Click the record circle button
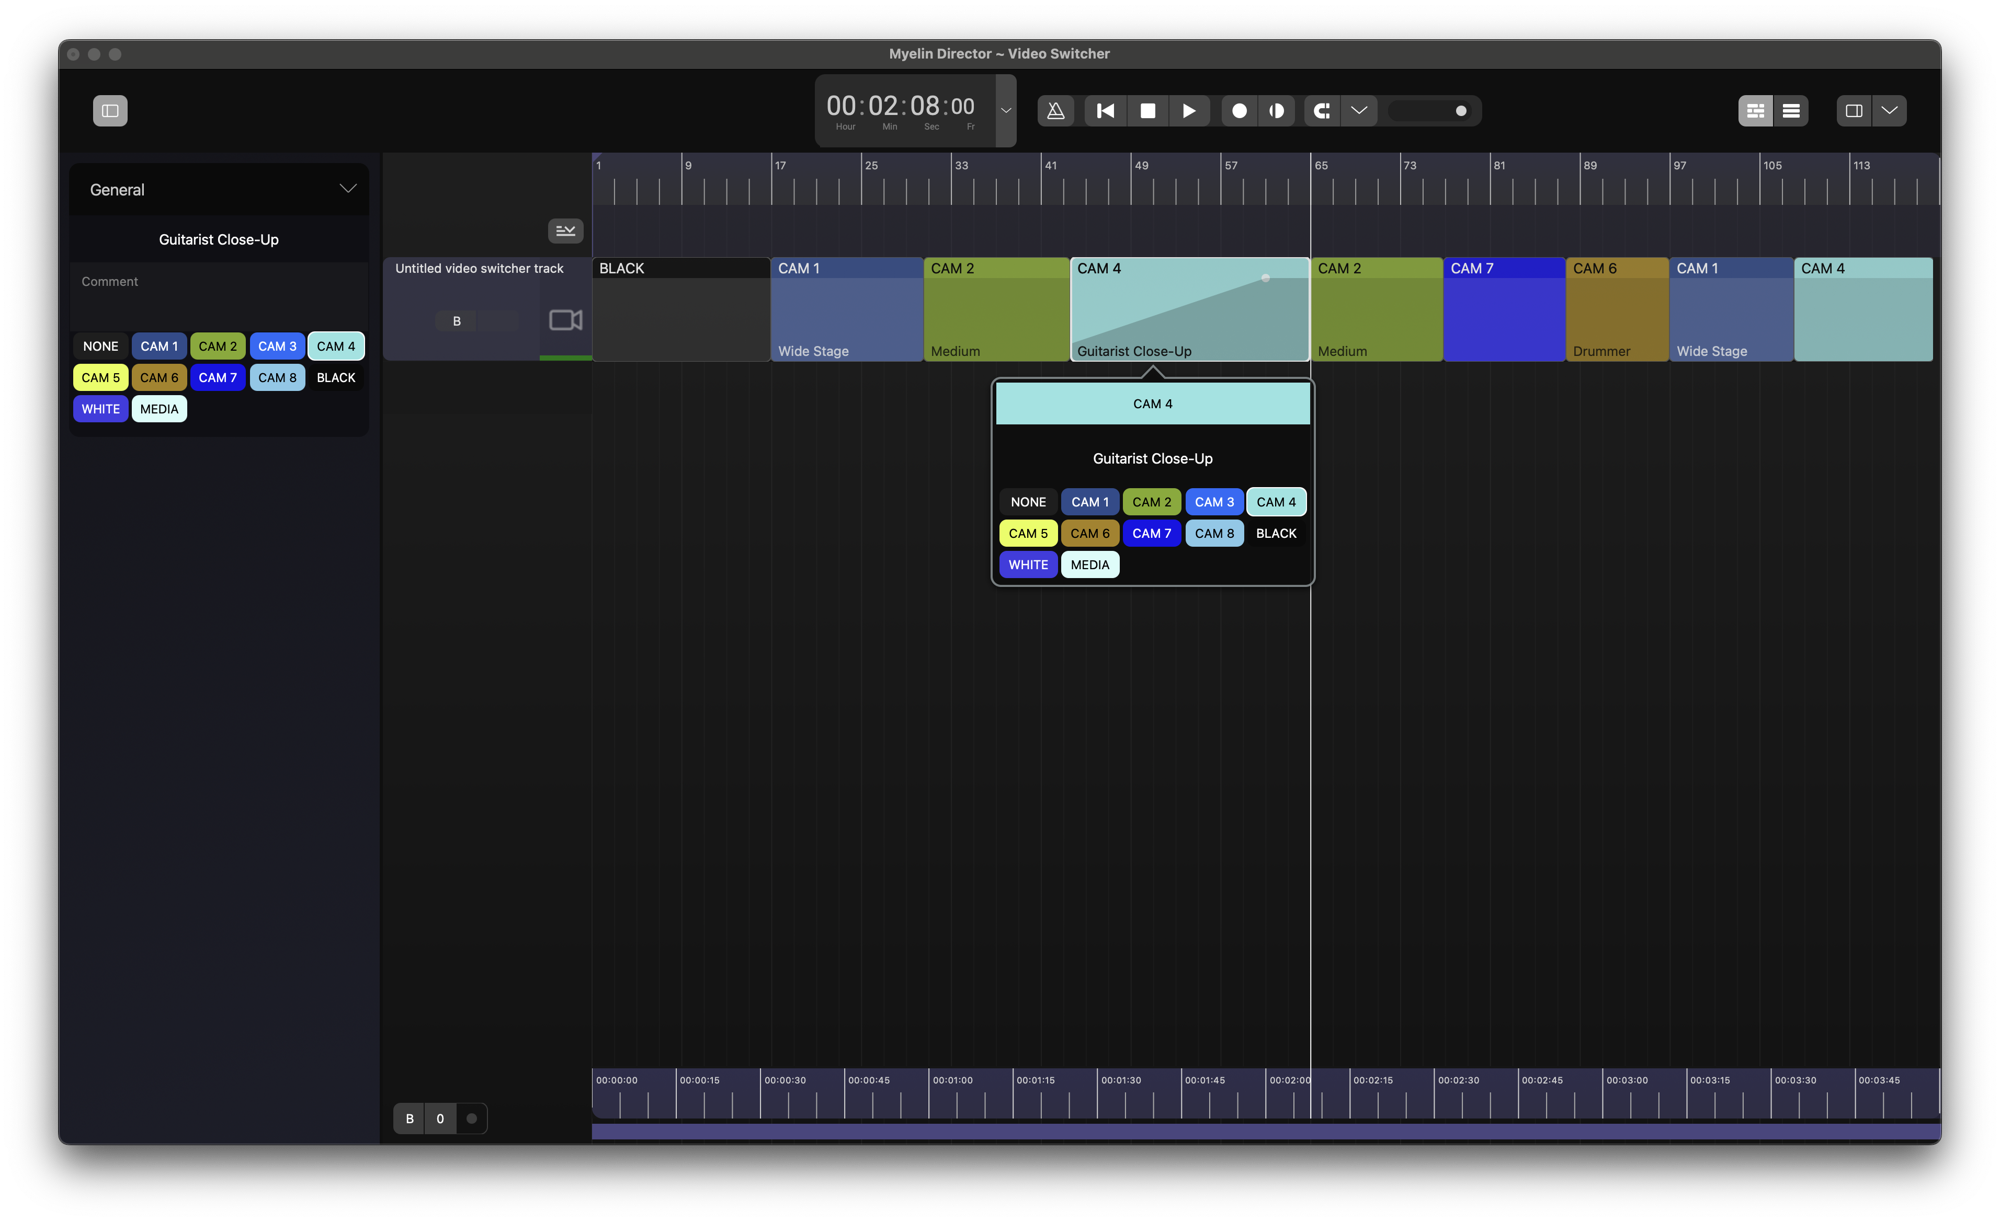The width and height of the screenshot is (2000, 1222). [x=1239, y=111]
